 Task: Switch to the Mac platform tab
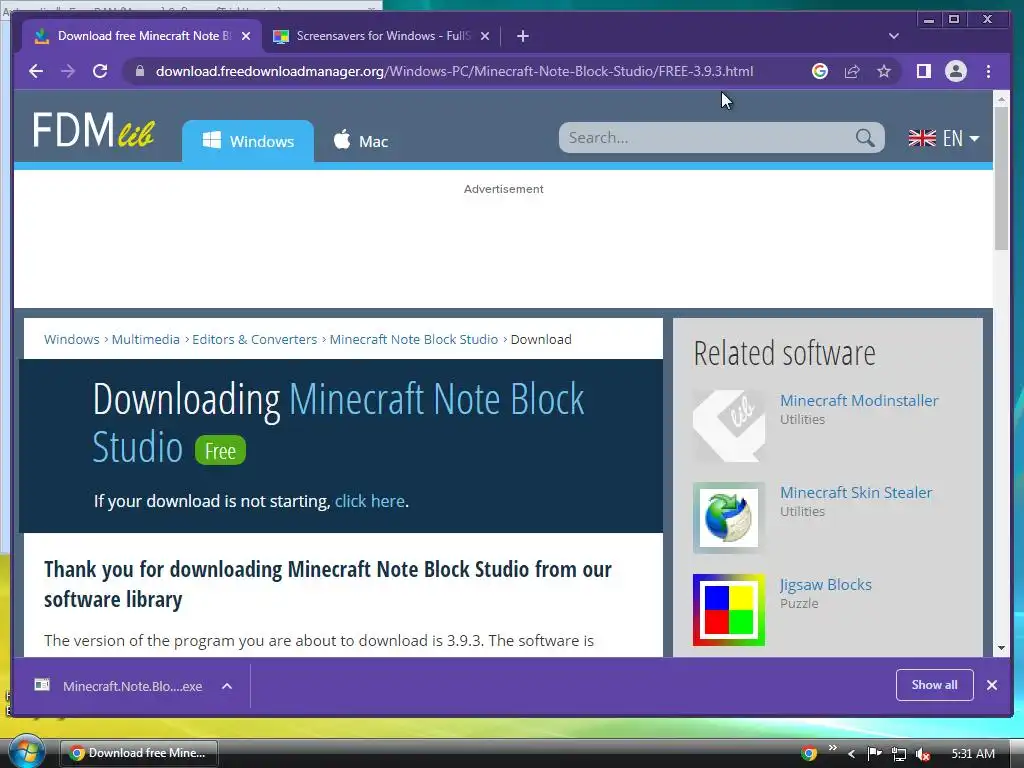tap(360, 141)
